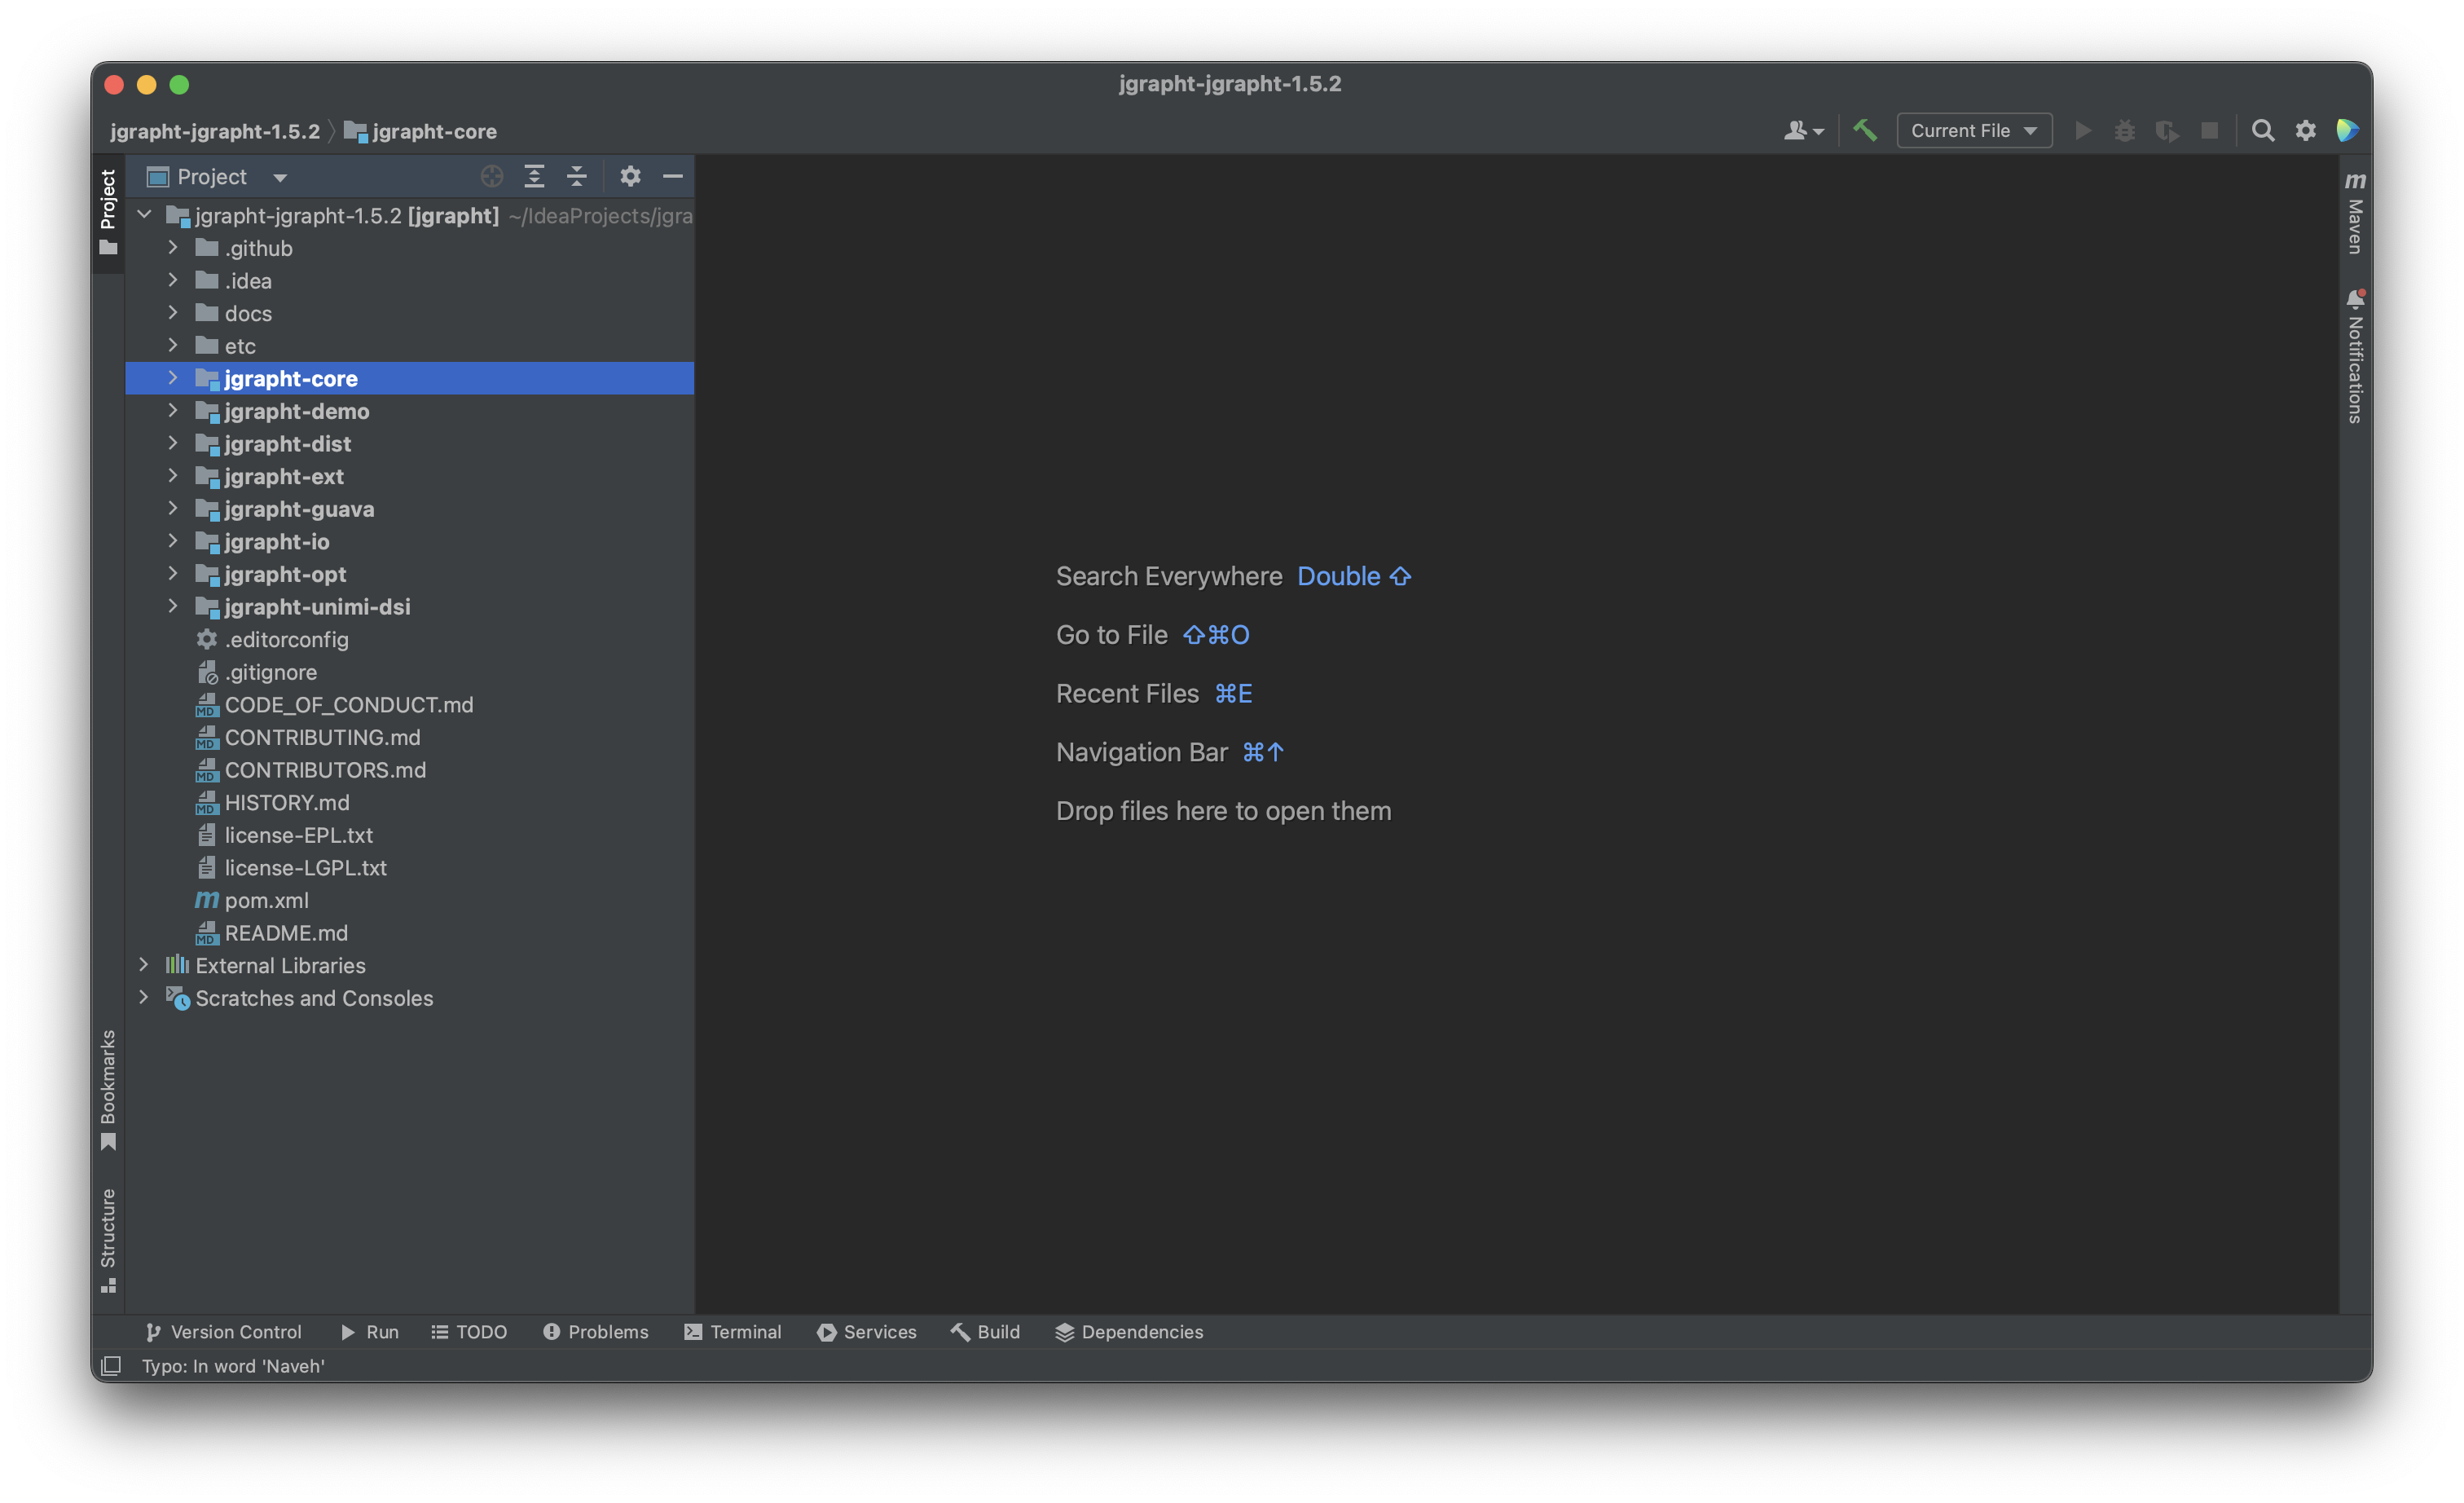Click the jgrapht-jgrapht-1.5.2 breadcrumb
The width and height of the screenshot is (2464, 1503).
pos(215,131)
